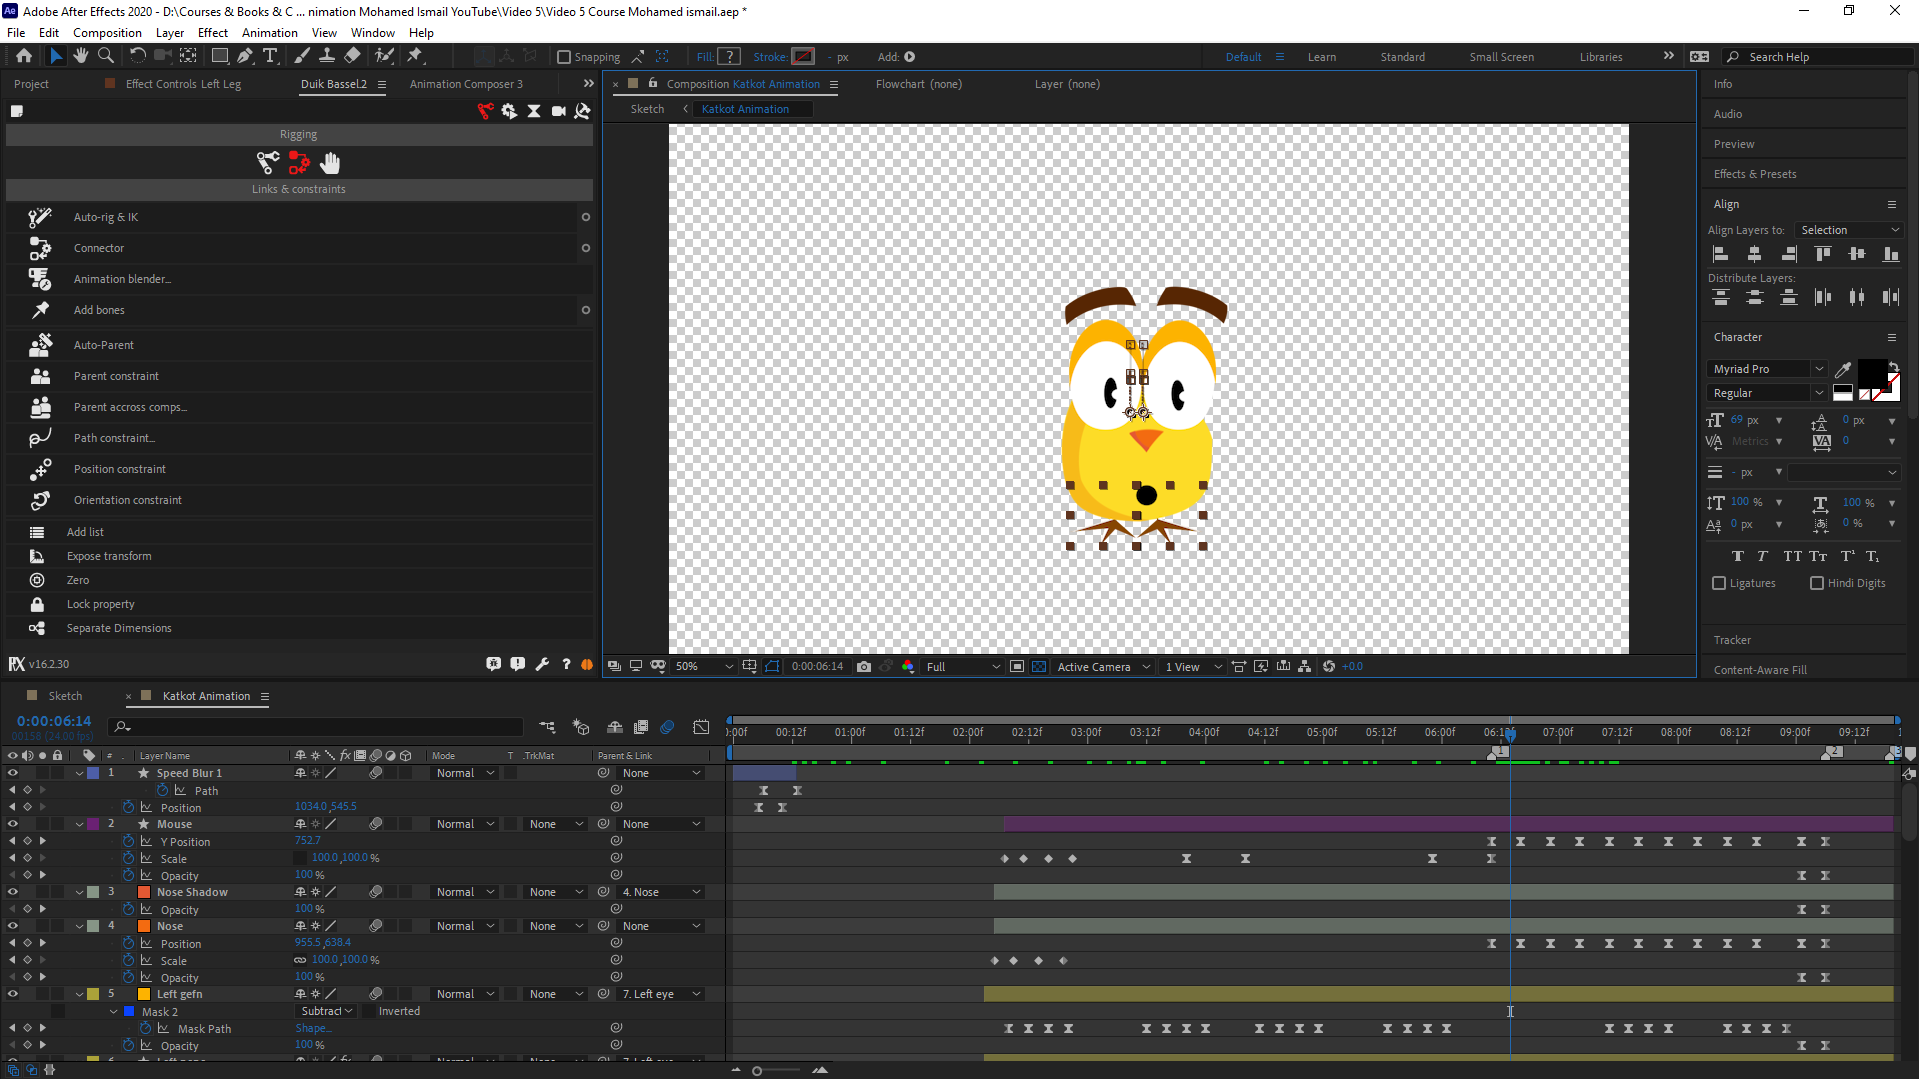Collapse the Nose layer properties
Screen dimensions: 1919x1079
click(79, 926)
